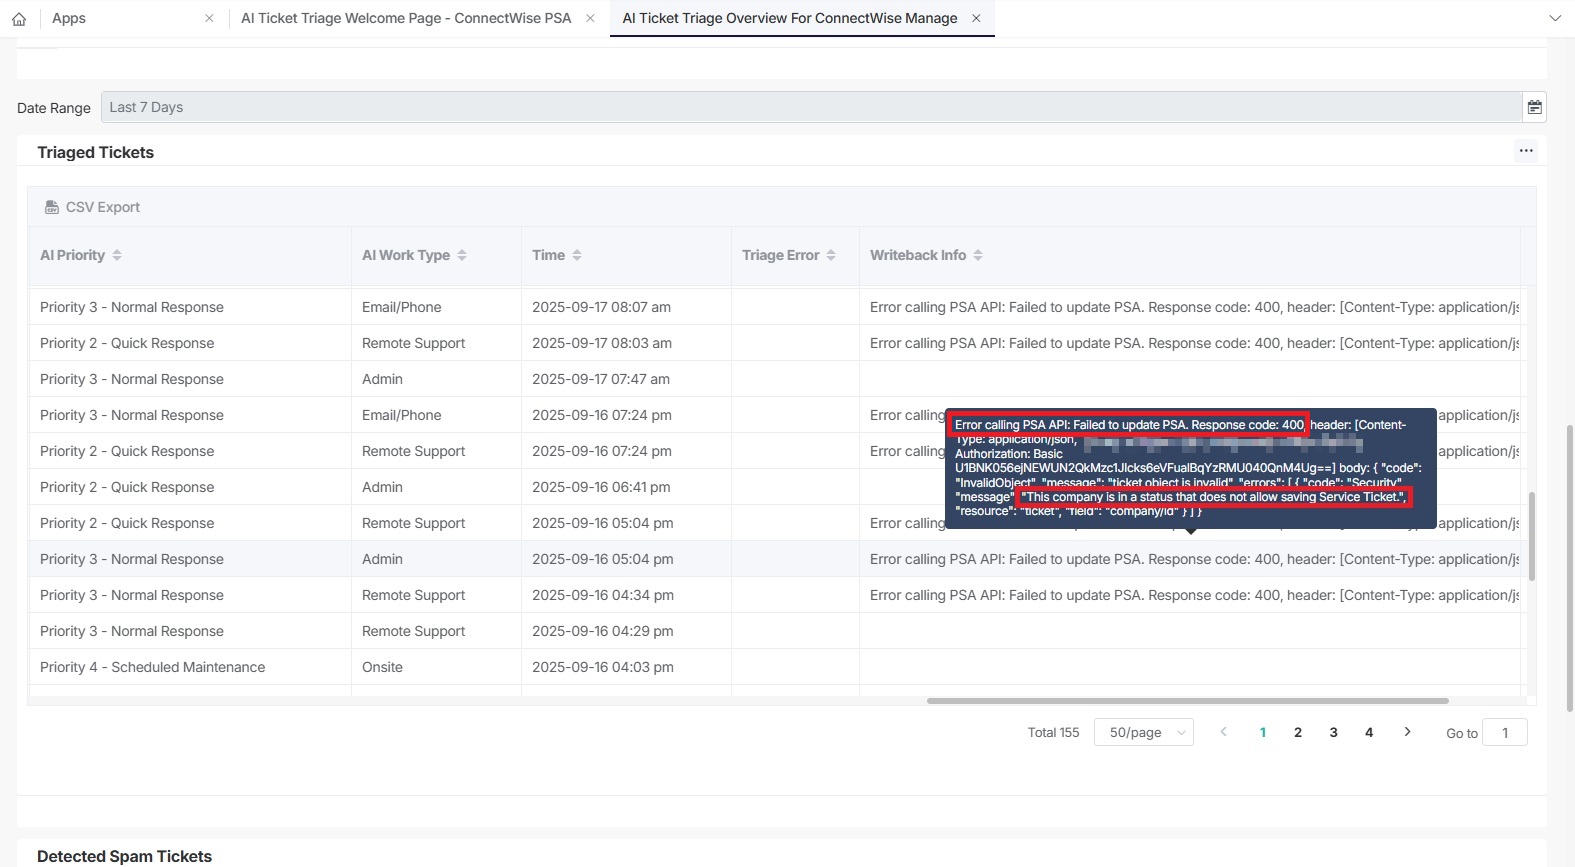The image size is (1575, 867).
Task: Go to page 4 of results
Action: (1369, 732)
